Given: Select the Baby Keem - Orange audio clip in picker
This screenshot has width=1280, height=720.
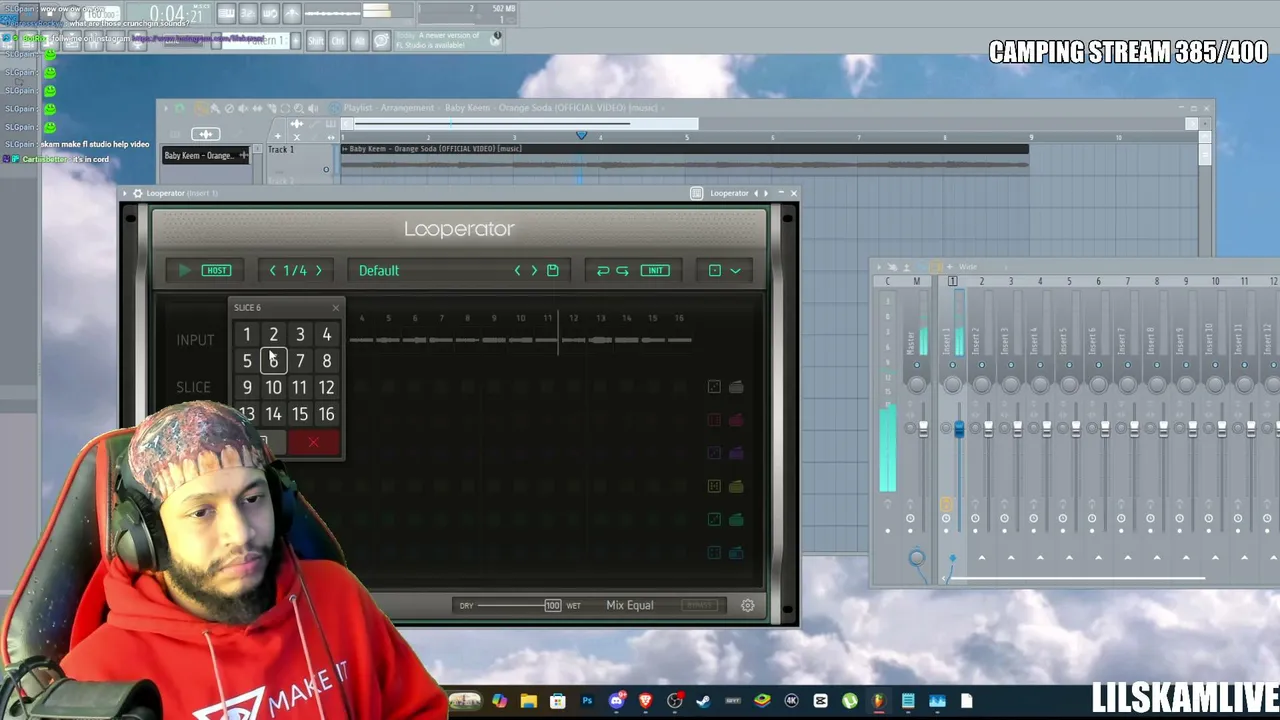Looking at the screenshot, I should [207, 155].
